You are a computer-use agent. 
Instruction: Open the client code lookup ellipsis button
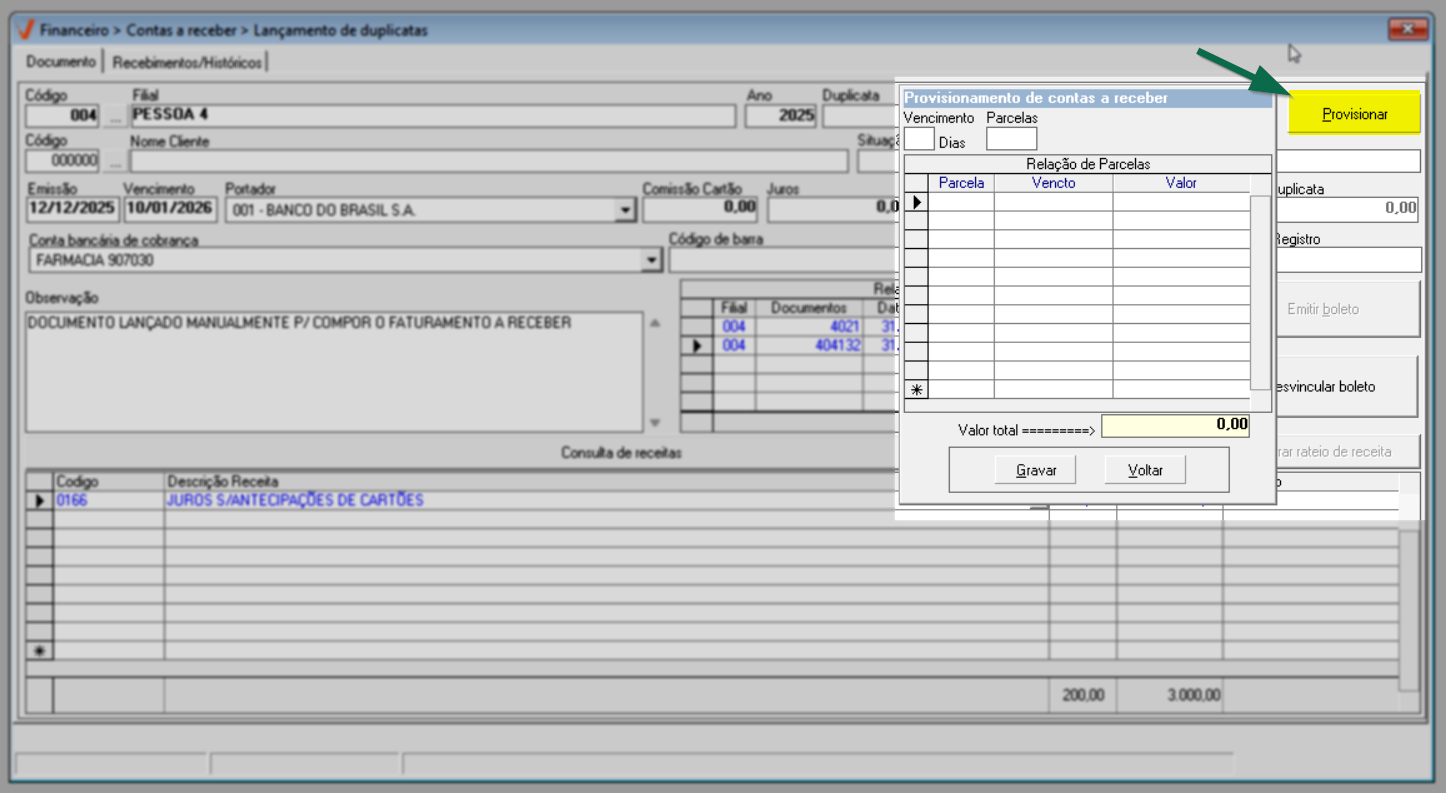(114, 161)
